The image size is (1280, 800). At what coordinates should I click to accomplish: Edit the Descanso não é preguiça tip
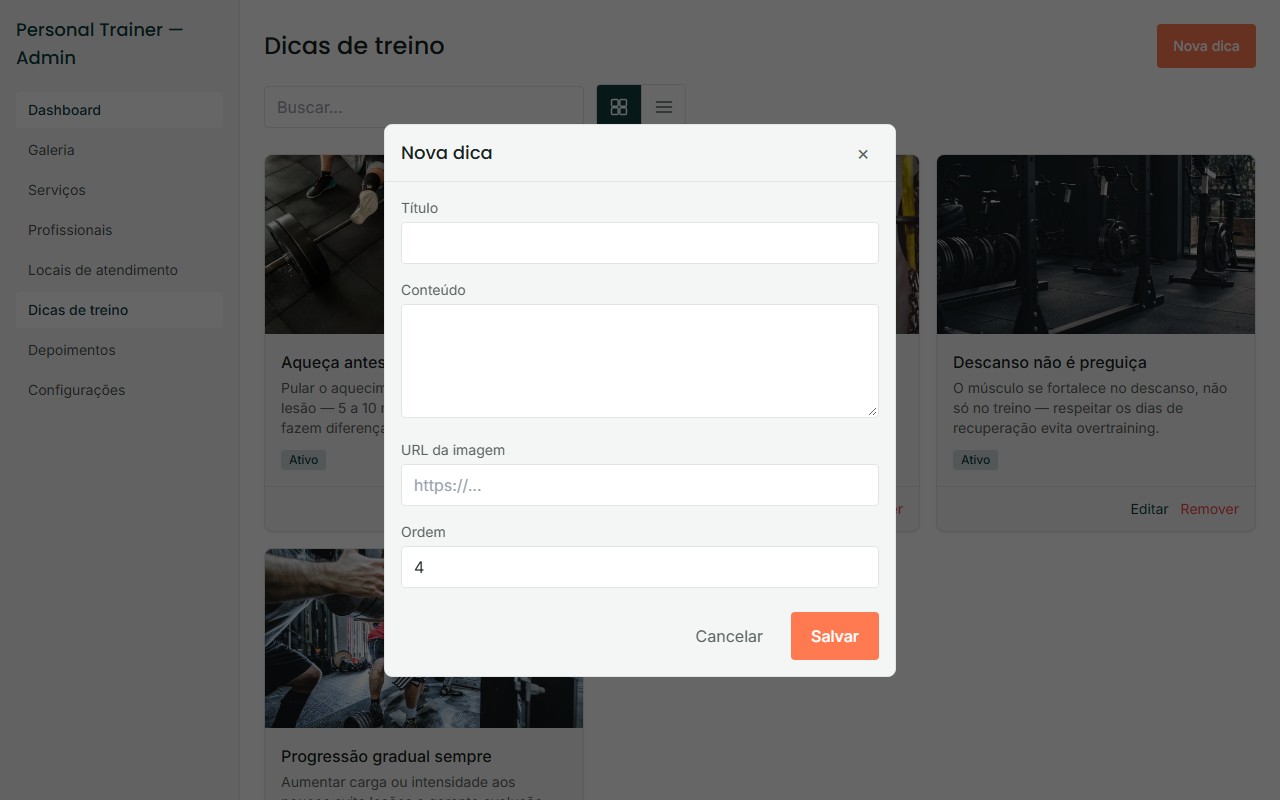pos(1149,509)
